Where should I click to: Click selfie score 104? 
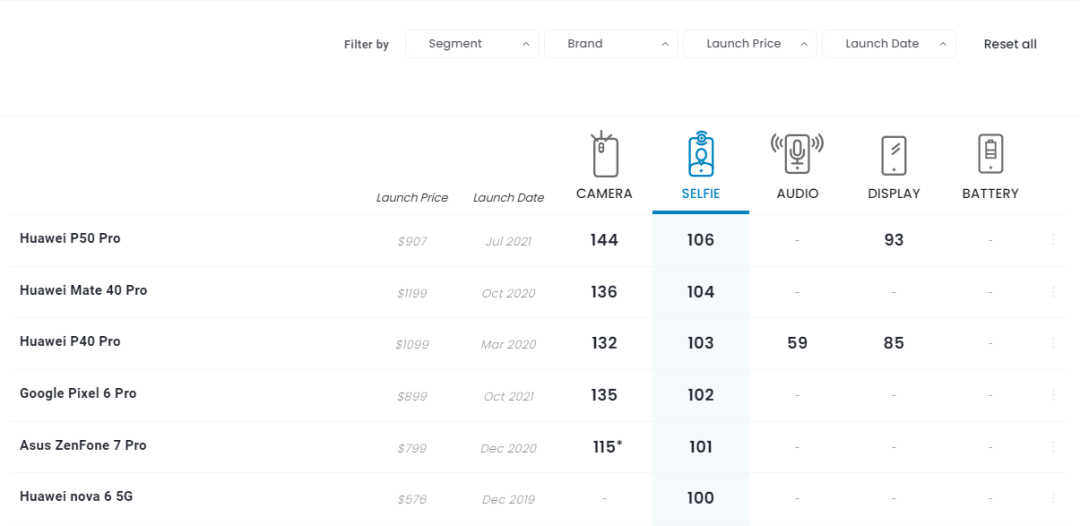pos(700,292)
